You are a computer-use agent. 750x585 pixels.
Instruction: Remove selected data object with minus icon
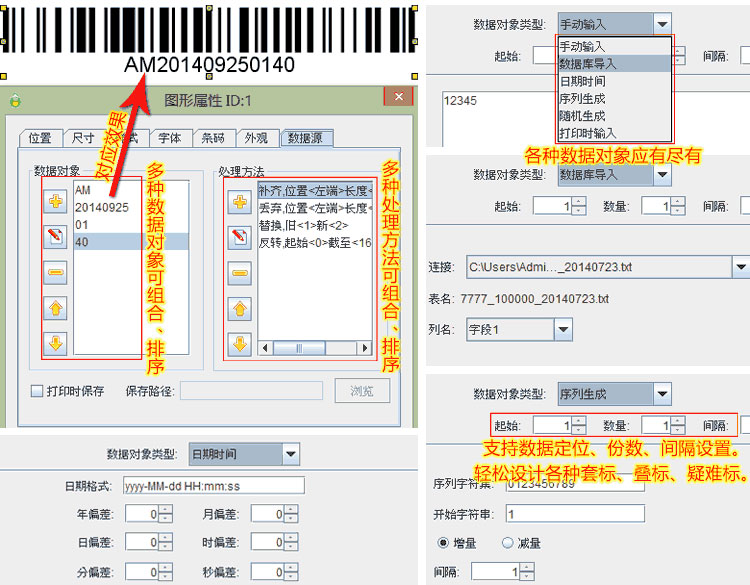pyautogui.click(x=56, y=272)
